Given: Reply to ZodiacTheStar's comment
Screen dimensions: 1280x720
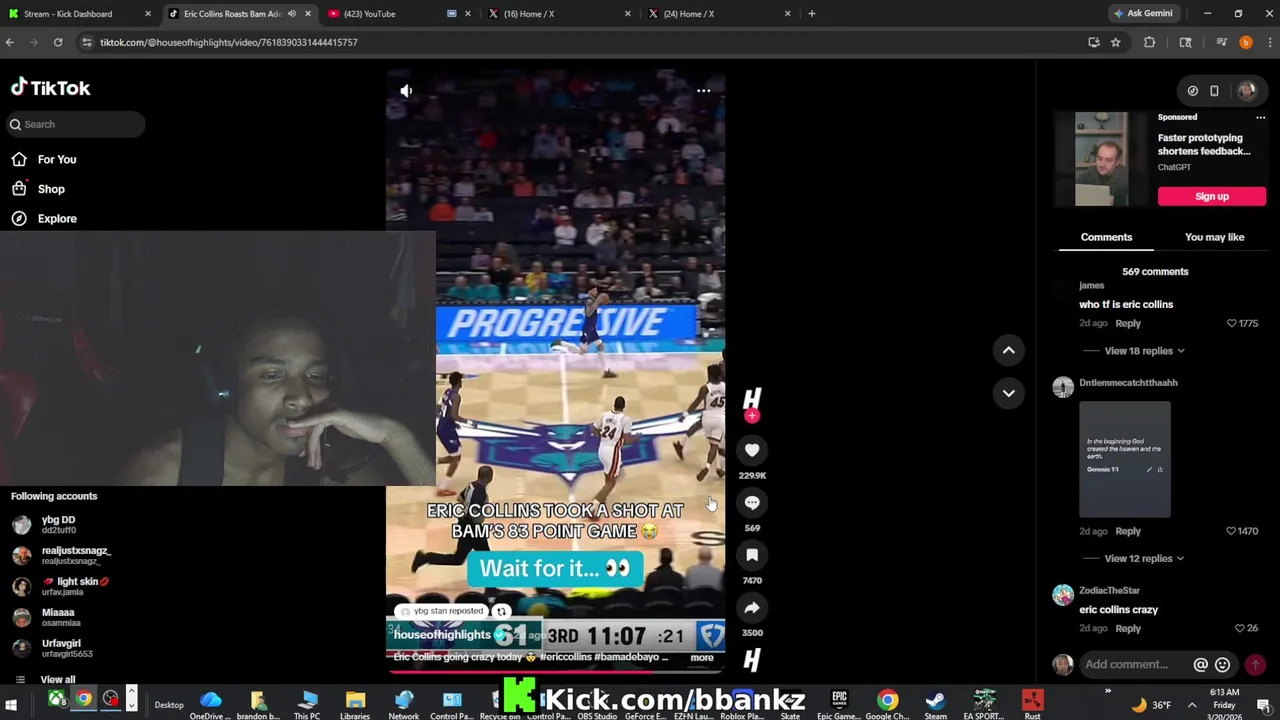Looking at the screenshot, I should [x=1128, y=628].
